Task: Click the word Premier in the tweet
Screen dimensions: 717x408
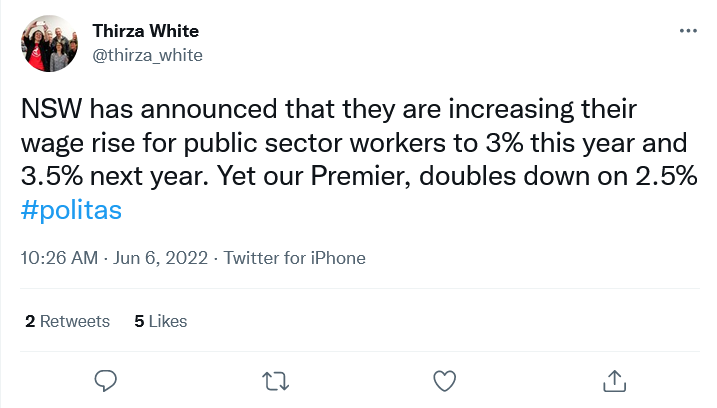Action: [361, 176]
